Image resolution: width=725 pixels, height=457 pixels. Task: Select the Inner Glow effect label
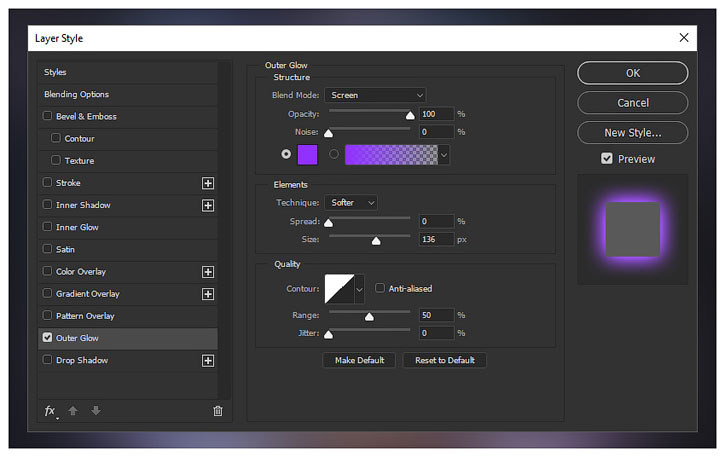(77, 227)
